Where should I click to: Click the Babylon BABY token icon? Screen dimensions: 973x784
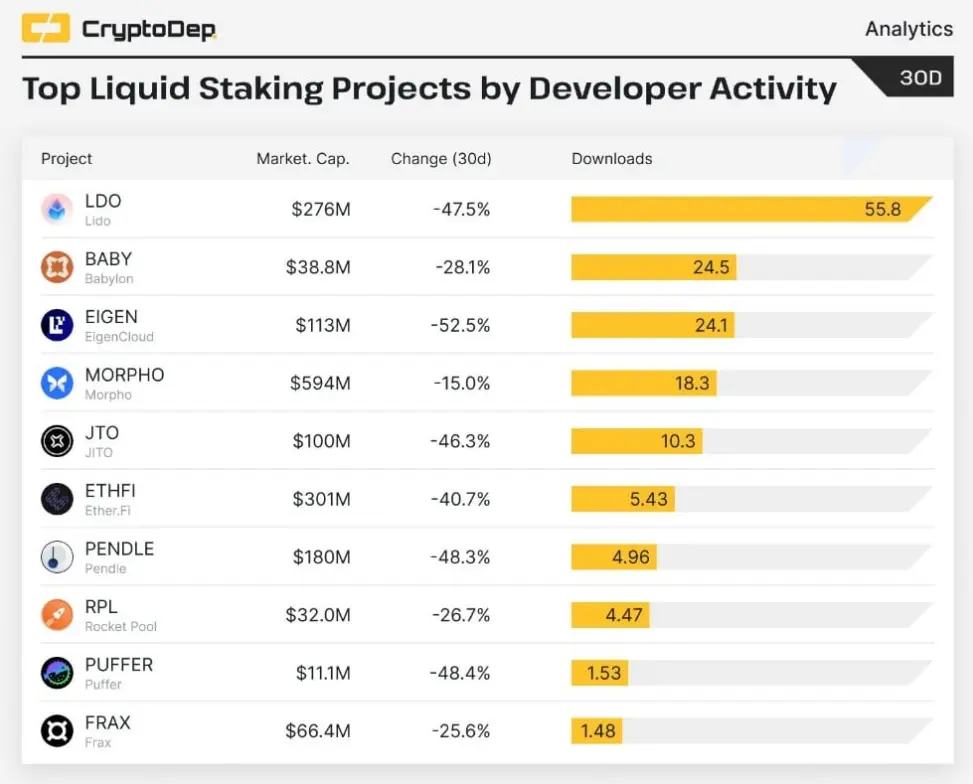pos(56,267)
